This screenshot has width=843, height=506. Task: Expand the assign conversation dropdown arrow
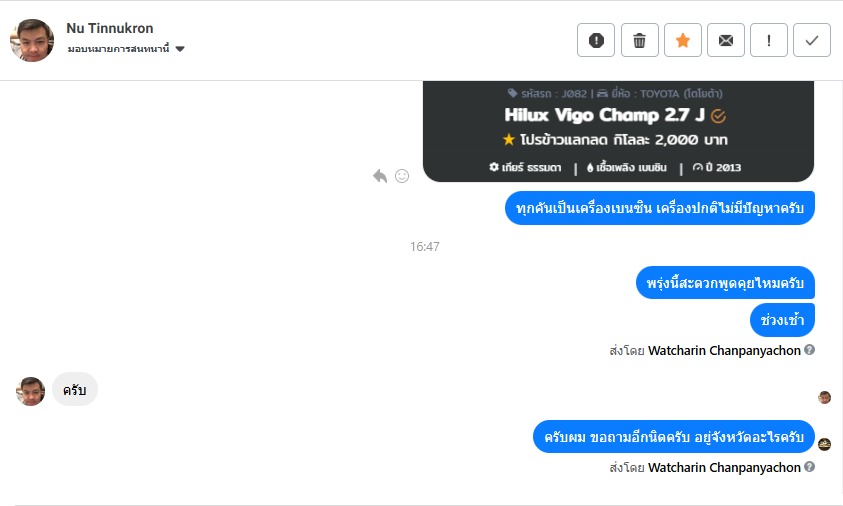180,49
